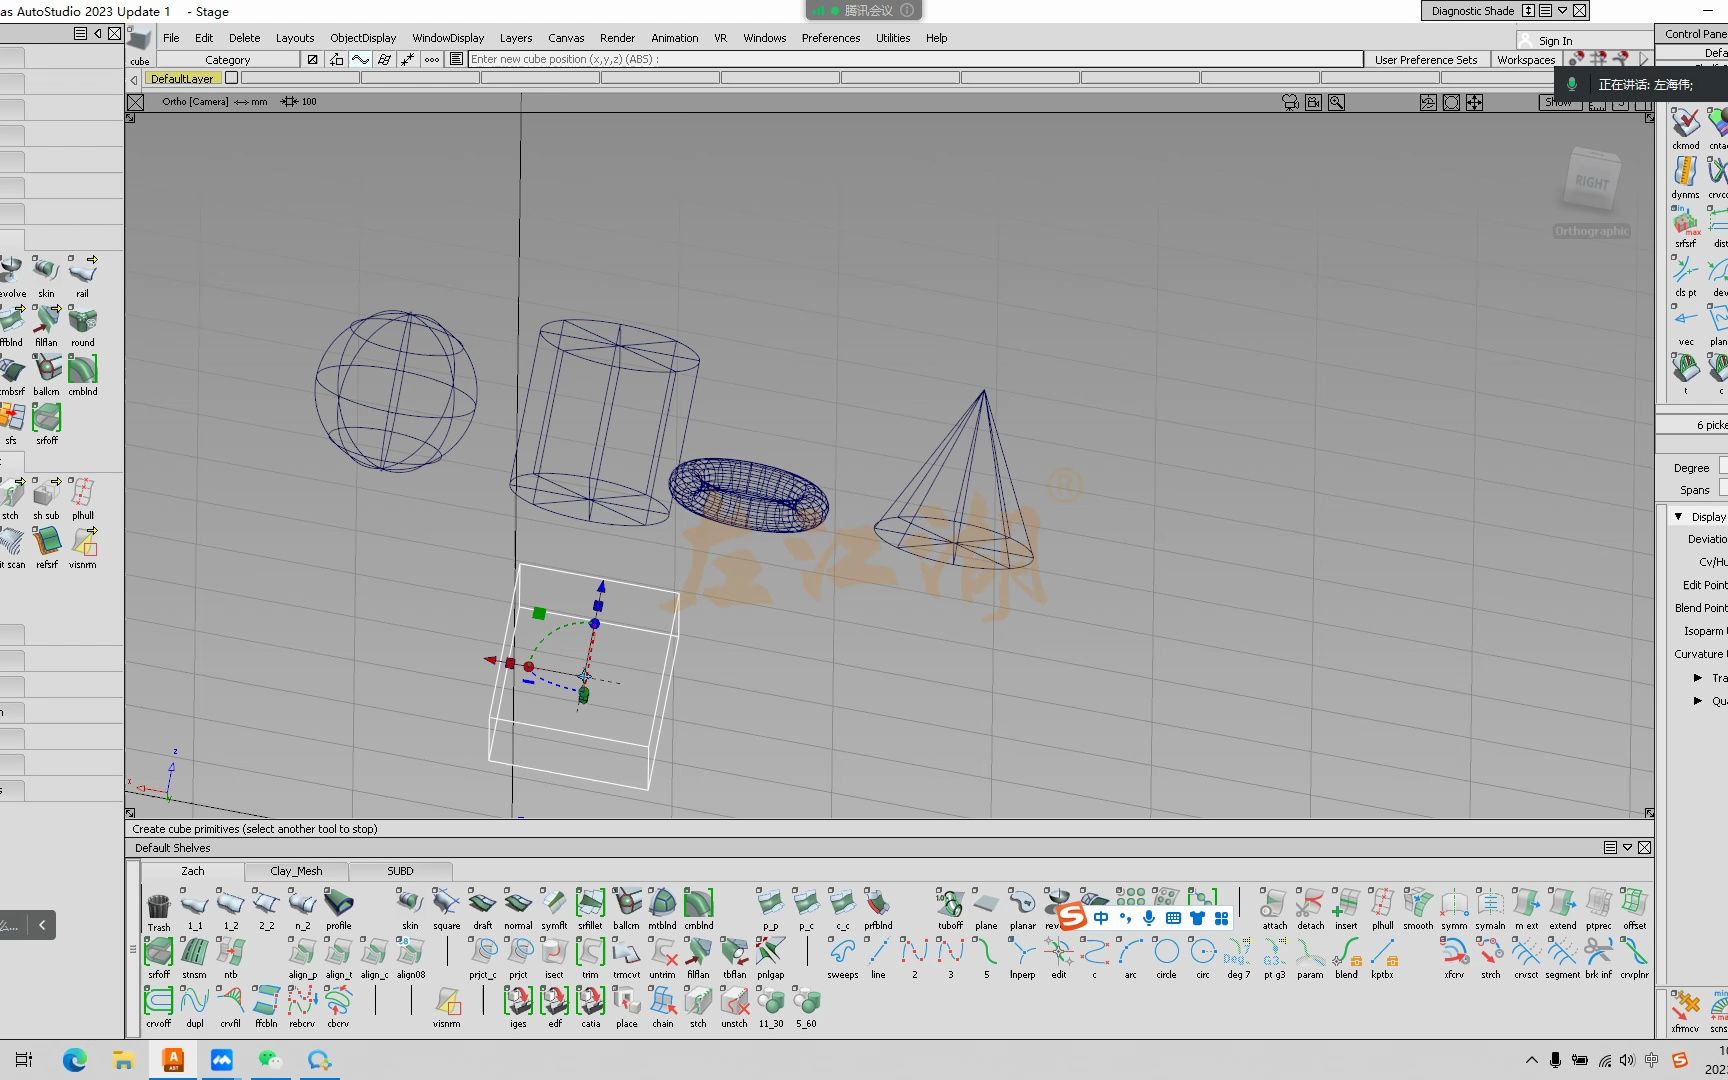Viewport: 1728px width, 1080px height.
Task: Toggle the DefaultLayer visibility checkbox
Action: pyautogui.click(x=232, y=78)
